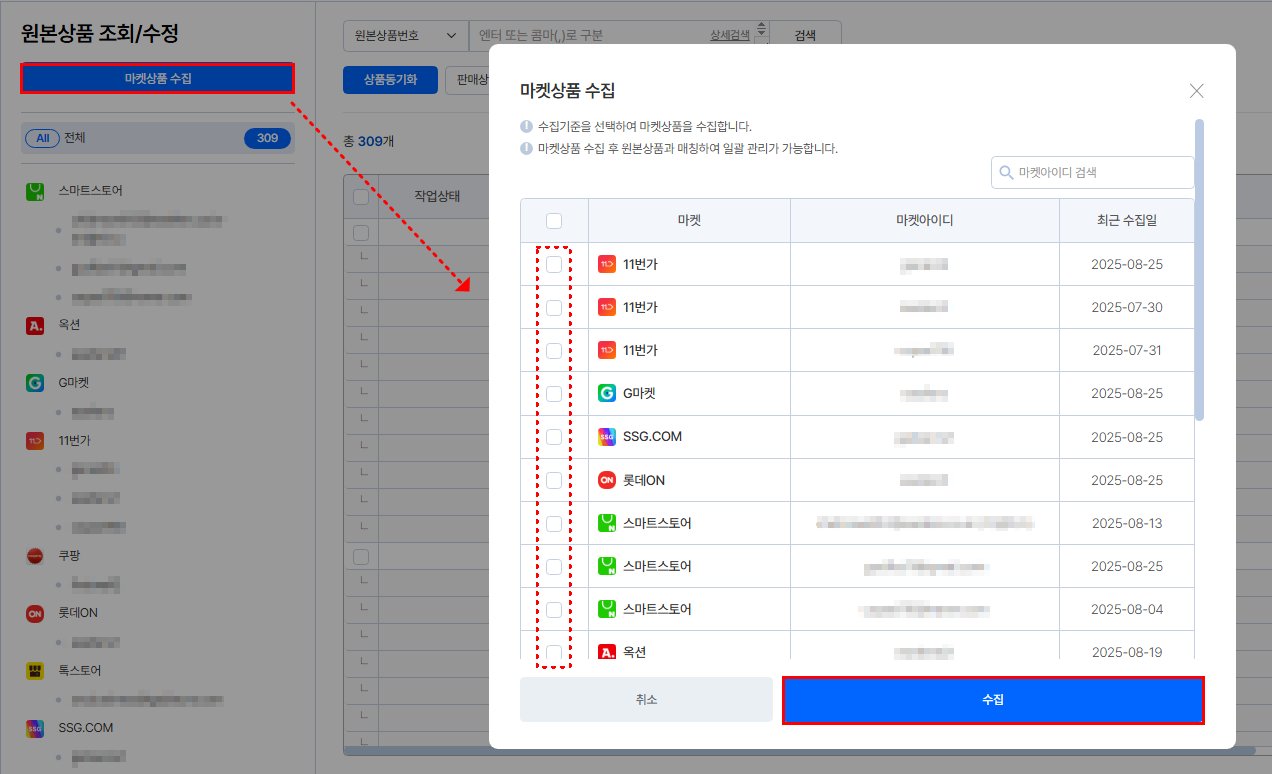Image resolution: width=1272 pixels, height=774 pixels.
Task: Click the 롯데ON icon in the left sidebar
Action: [35, 613]
